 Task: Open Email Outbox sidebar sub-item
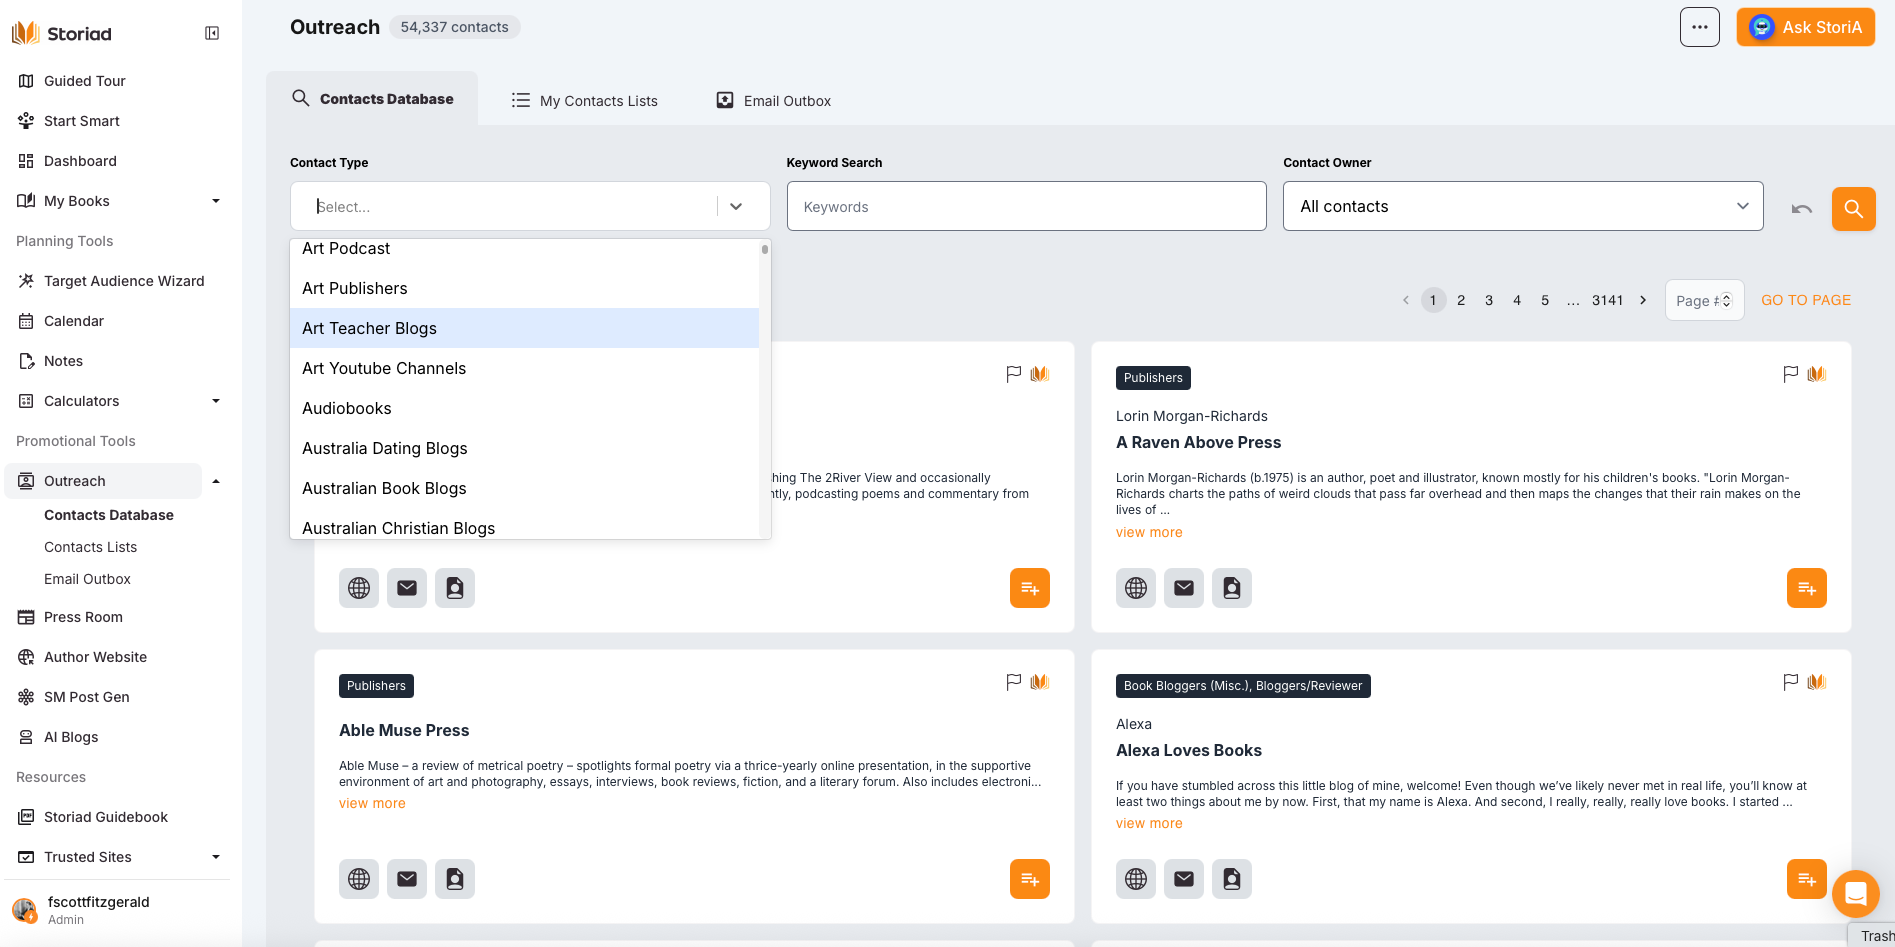tap(87, 579)
